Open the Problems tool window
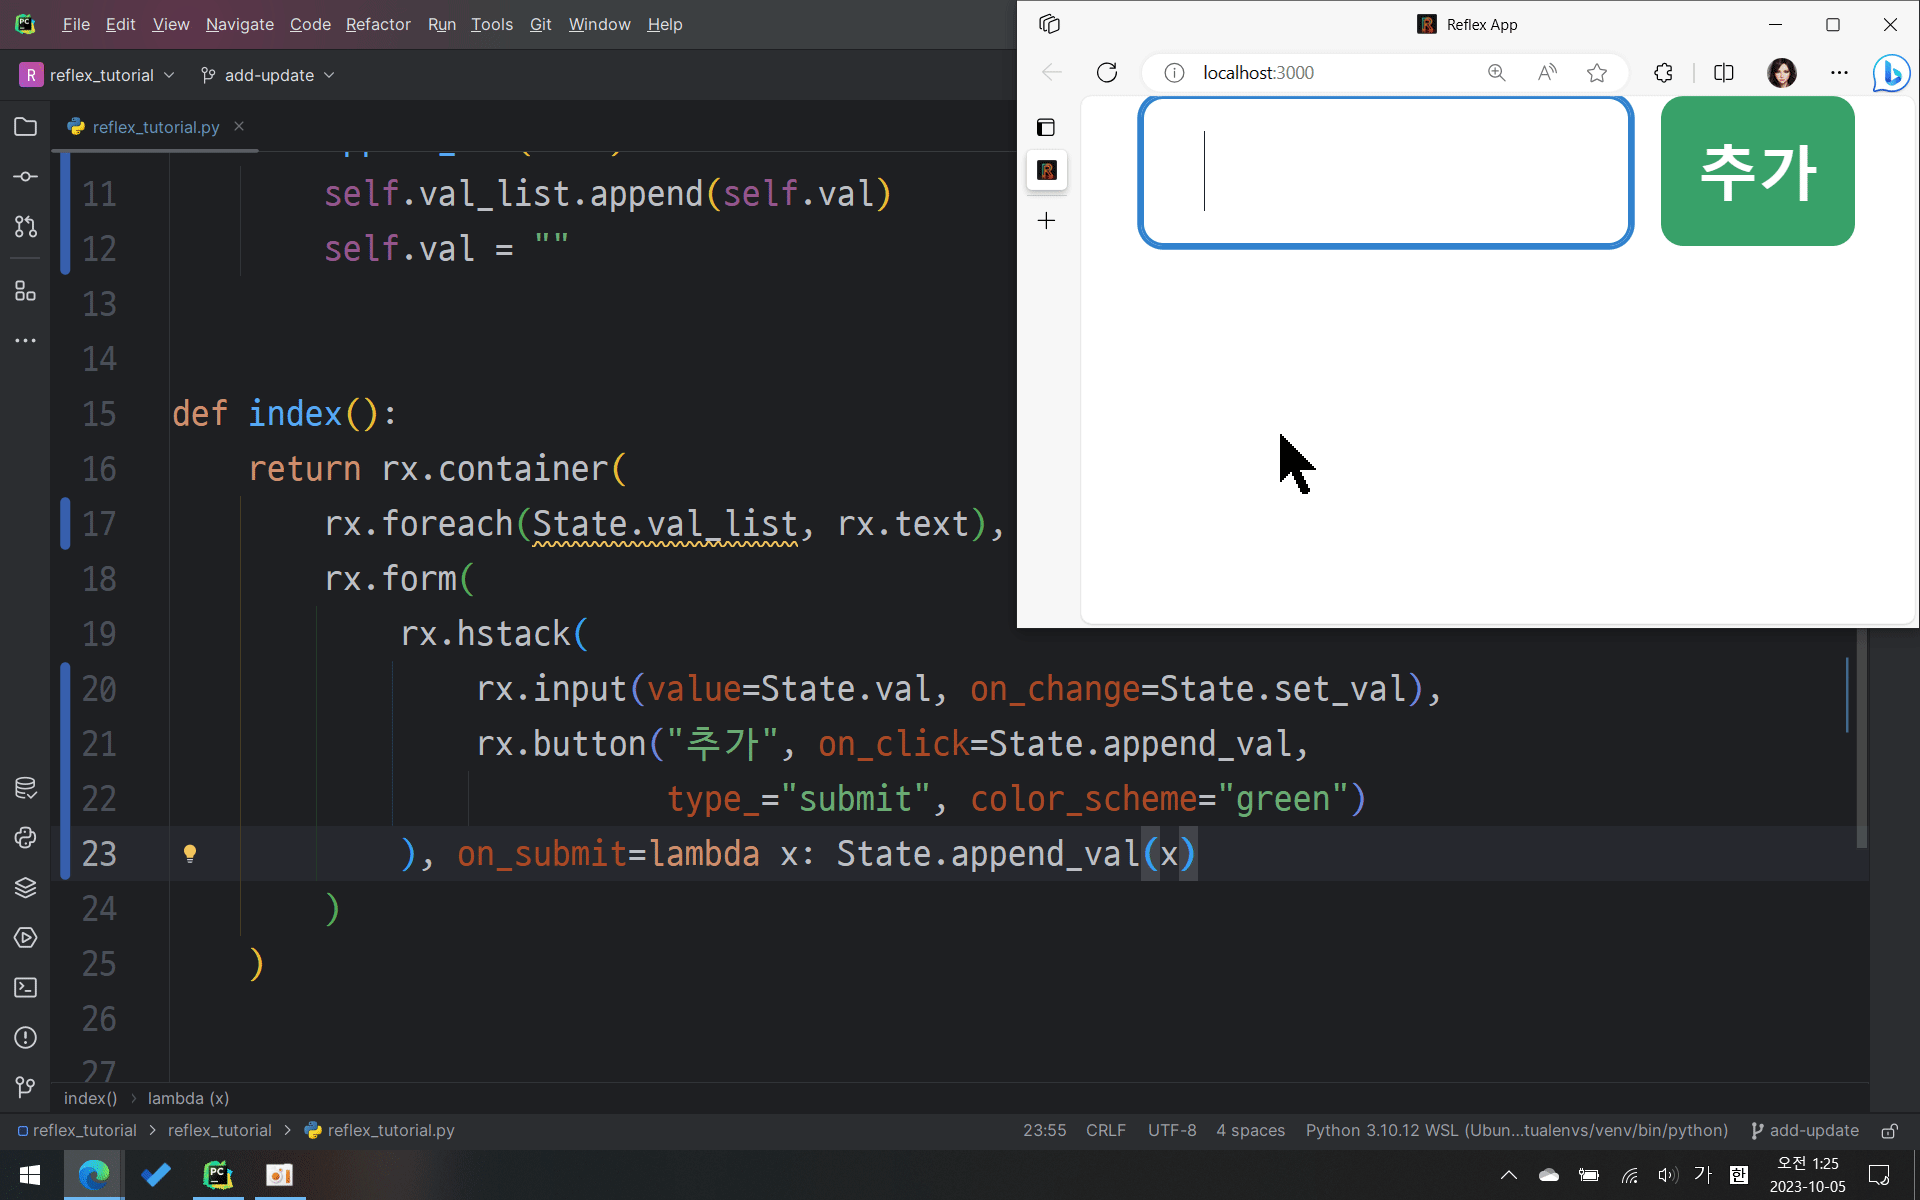1920x1200 pixels. tap(26, 1038)
